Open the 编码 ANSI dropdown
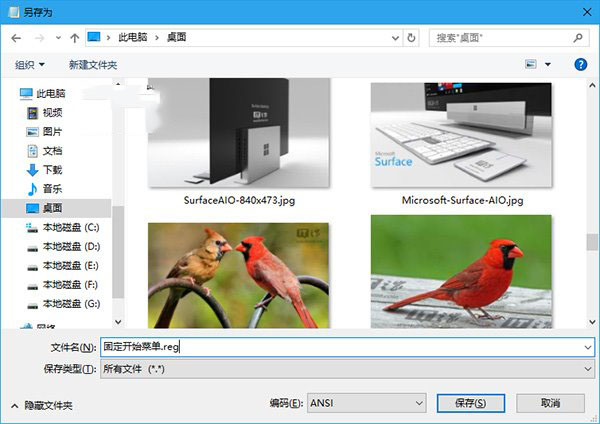The width and height of the screenshot is (600, 424). [367, 403]
